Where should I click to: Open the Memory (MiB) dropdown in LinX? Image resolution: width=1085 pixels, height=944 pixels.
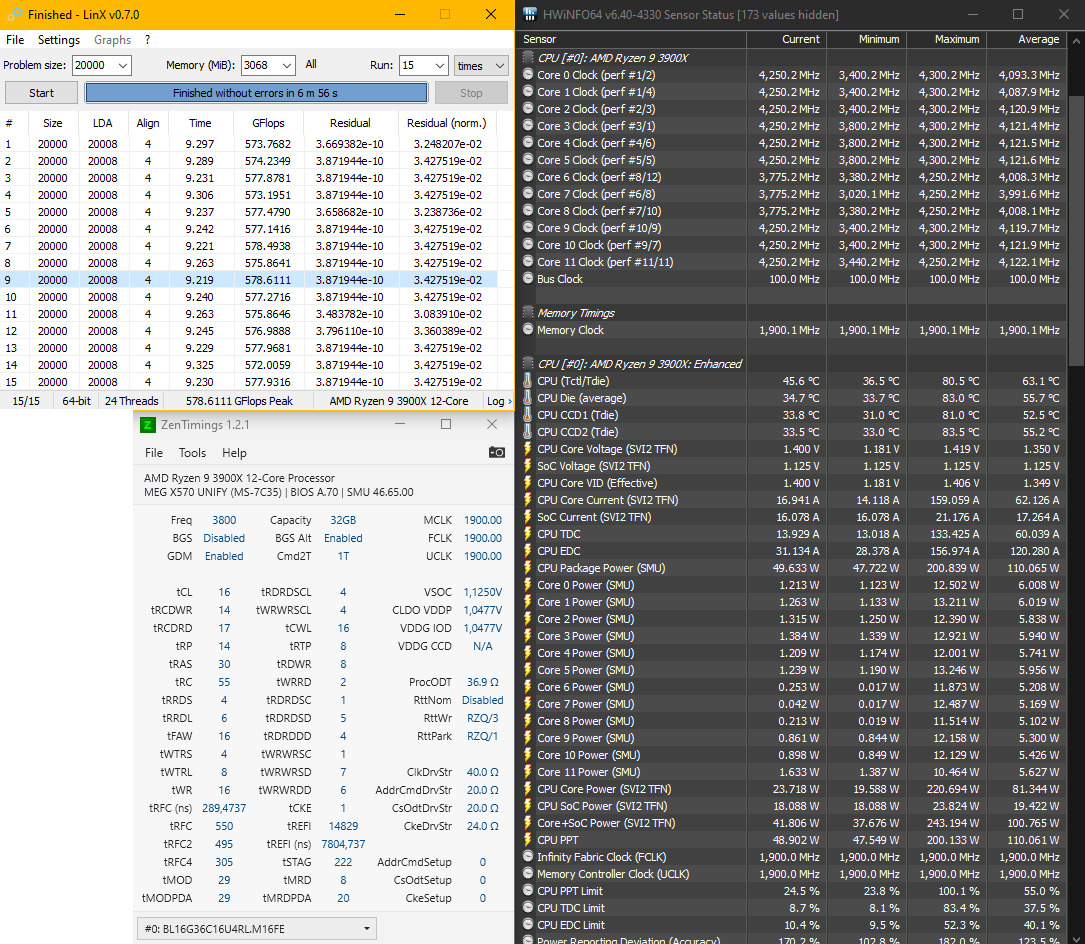coord(287,66)
